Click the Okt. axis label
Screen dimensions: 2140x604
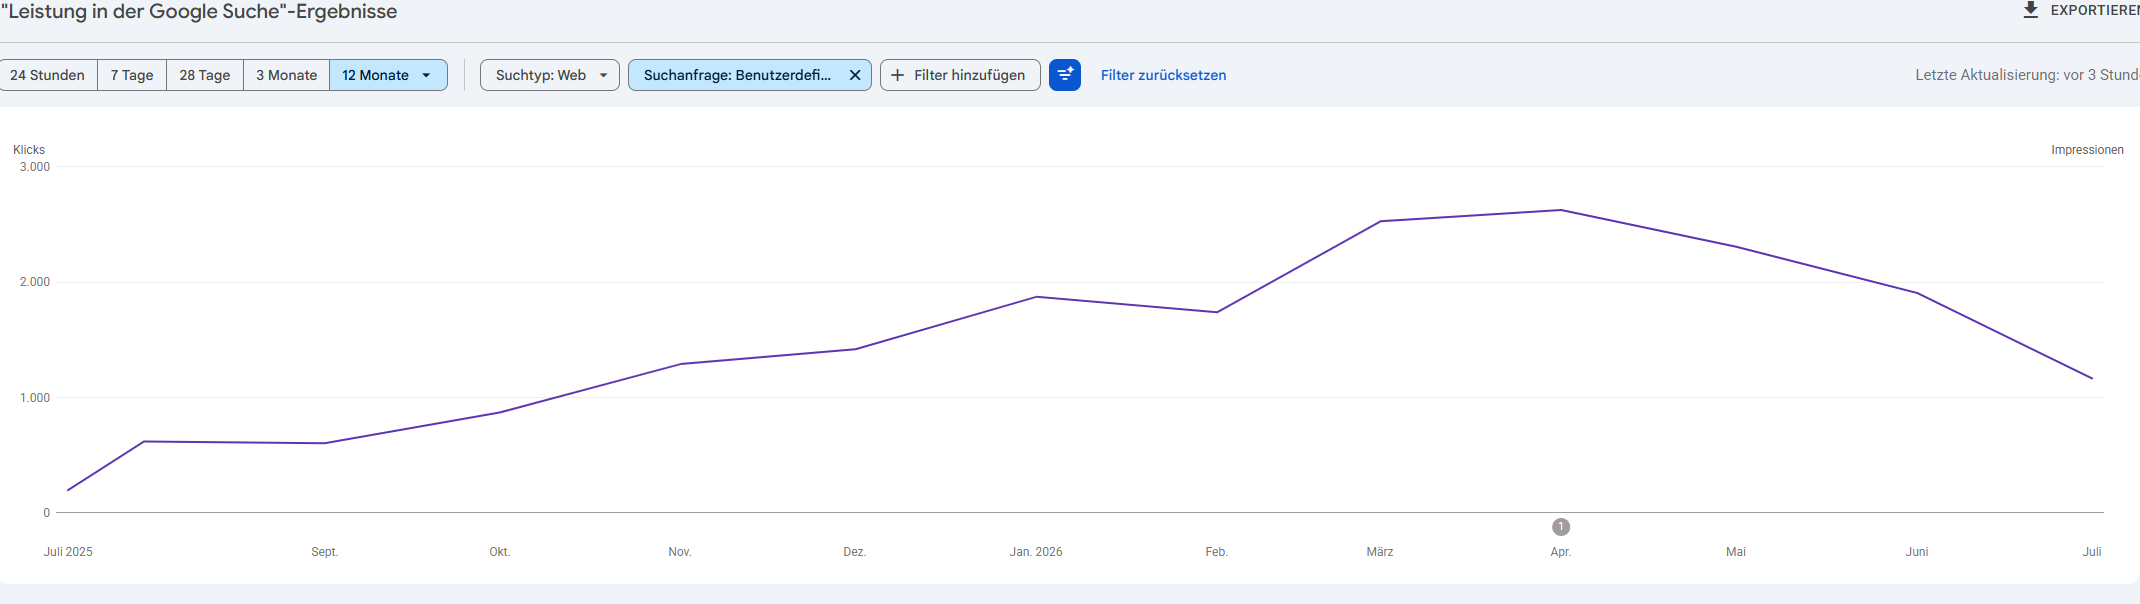[x=500, y=552]
